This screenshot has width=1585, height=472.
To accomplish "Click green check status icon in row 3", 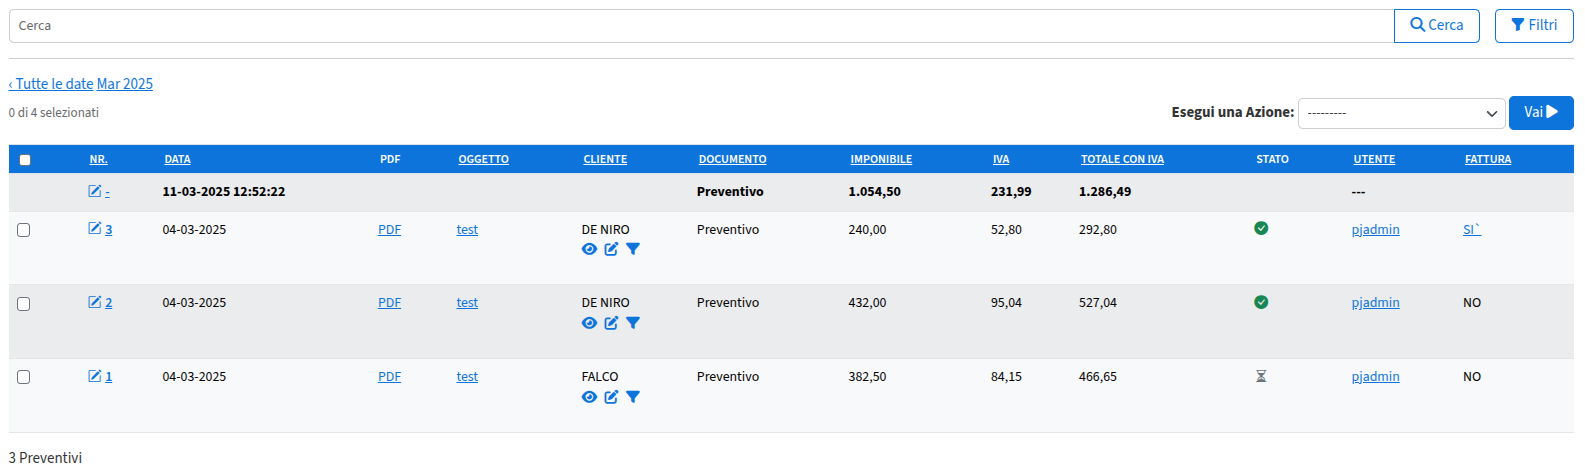I will coord(1261,228).
